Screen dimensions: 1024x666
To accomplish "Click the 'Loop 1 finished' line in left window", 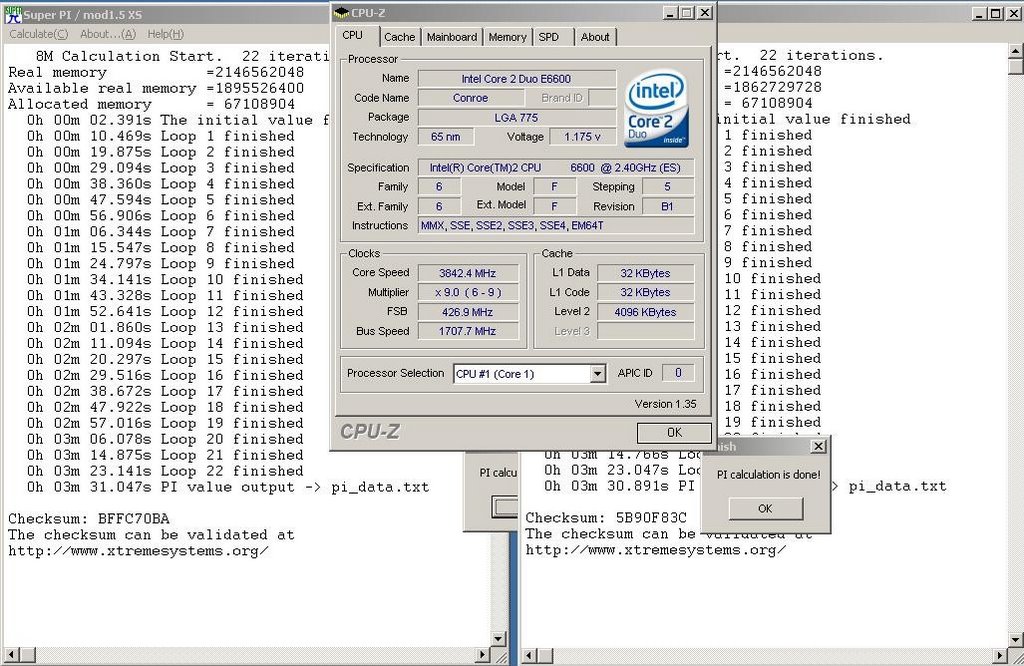I will [161, 136].
